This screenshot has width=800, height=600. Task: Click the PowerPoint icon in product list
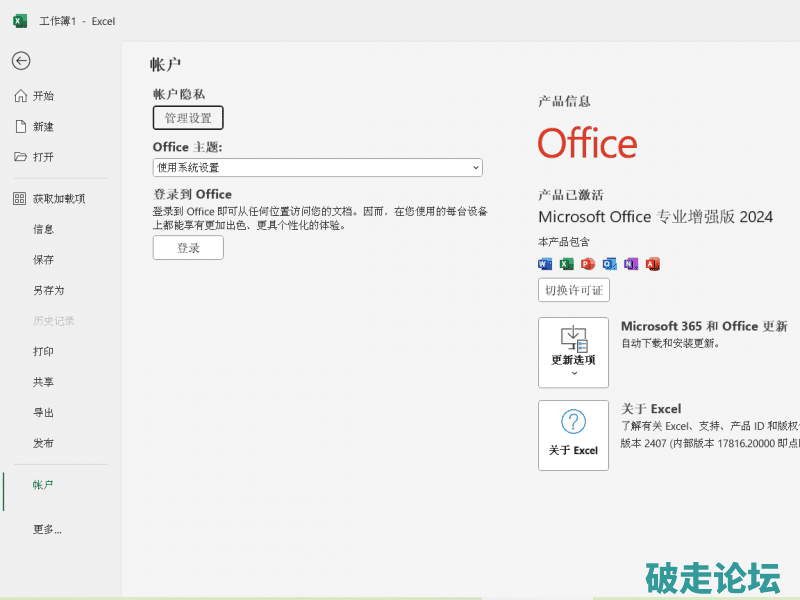588,264
